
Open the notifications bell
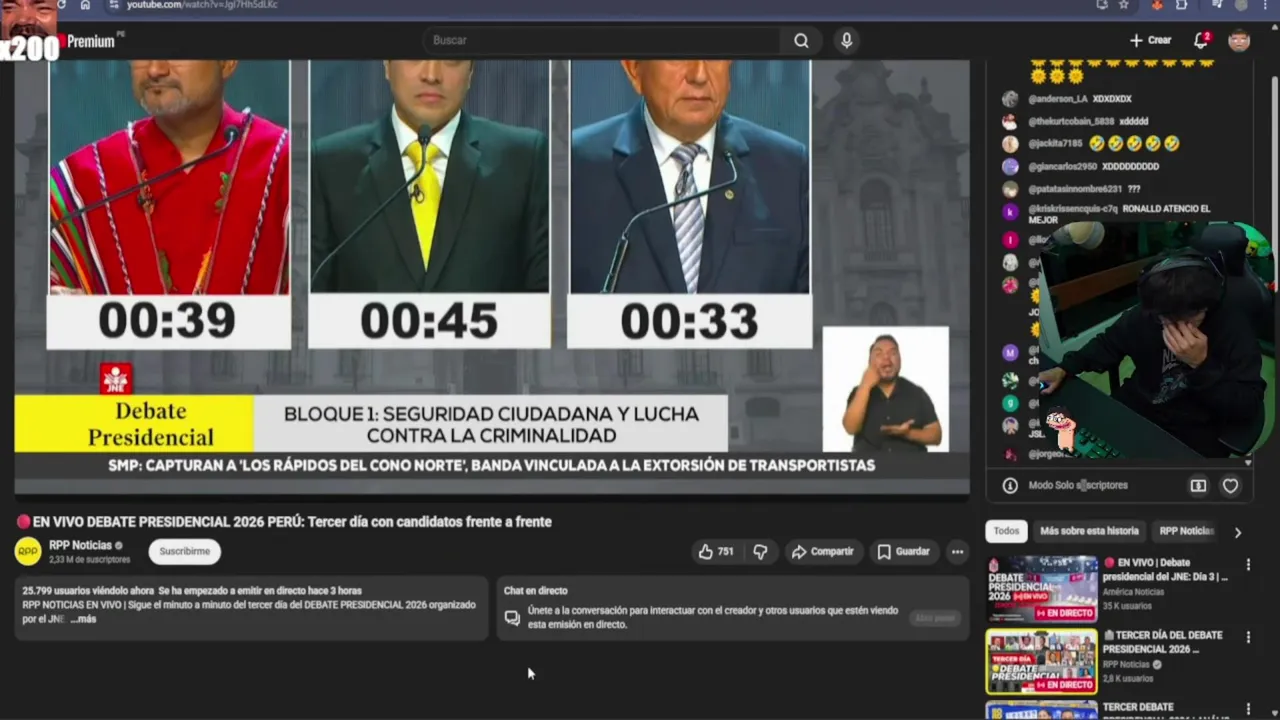click(x=1201, y=40)
